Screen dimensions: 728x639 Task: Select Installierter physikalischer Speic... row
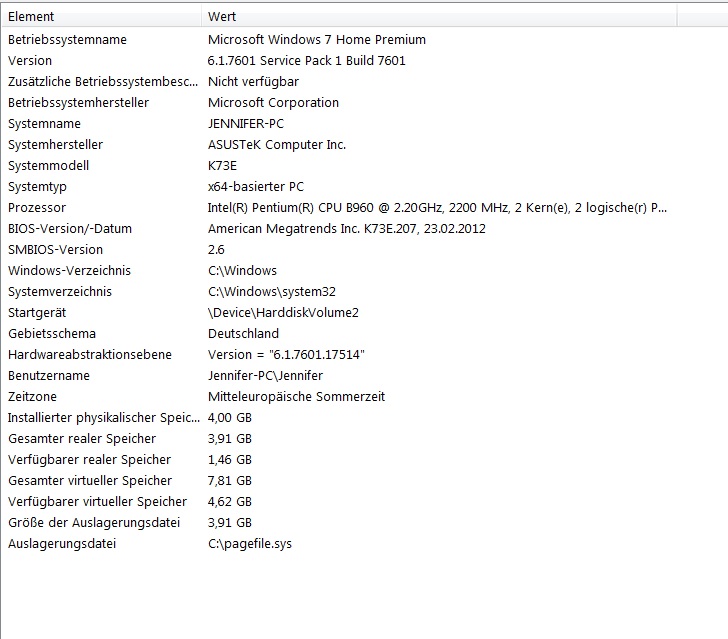click(104, 417)
